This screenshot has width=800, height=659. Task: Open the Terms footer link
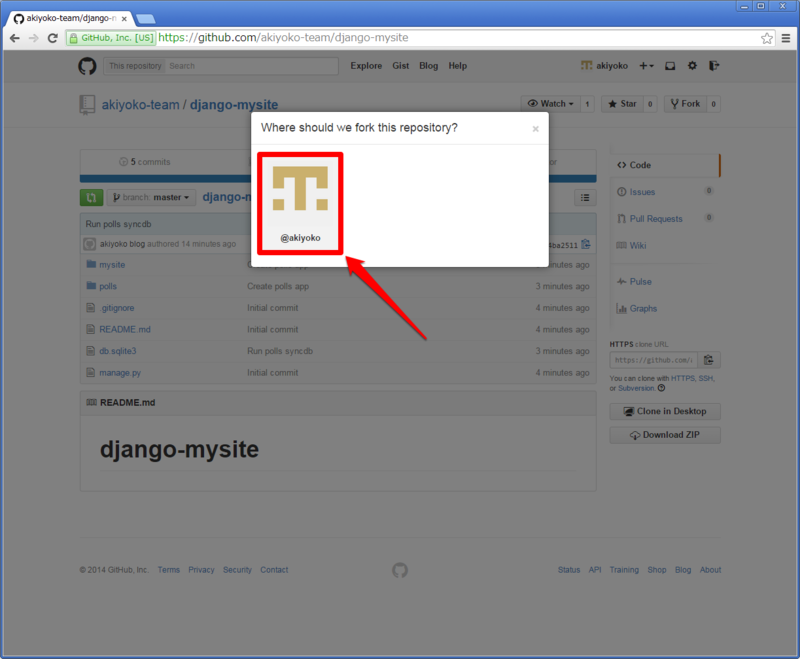(168, 570)
